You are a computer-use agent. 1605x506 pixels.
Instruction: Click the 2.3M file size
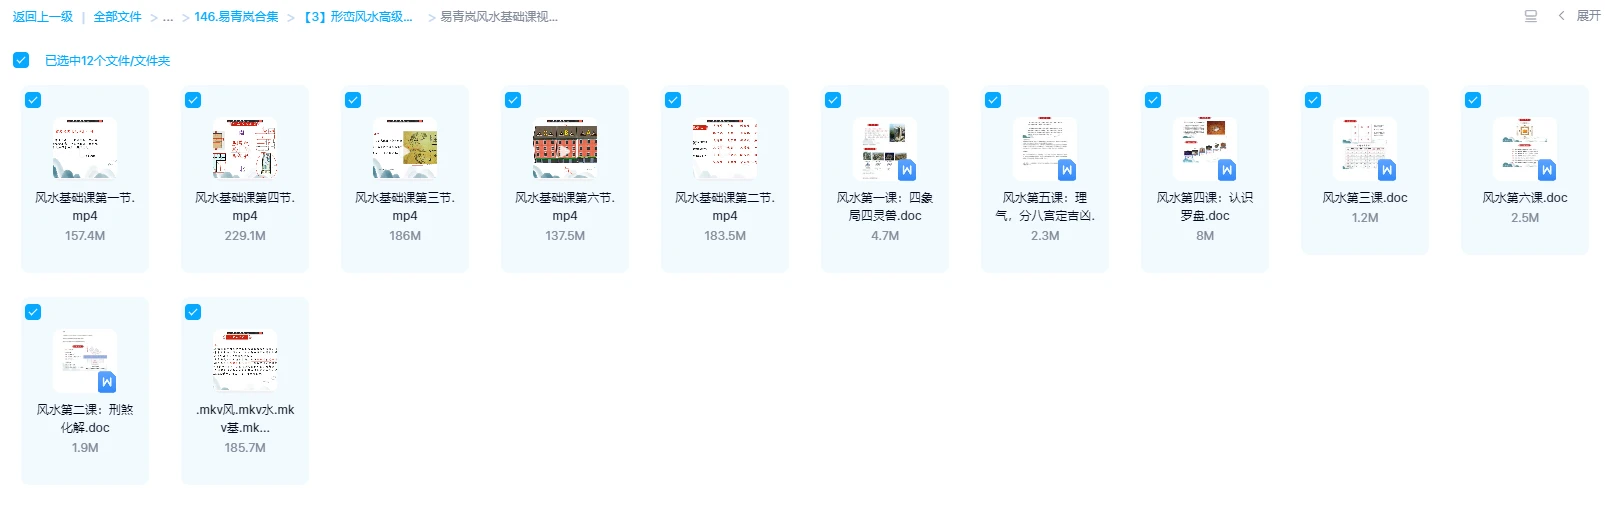[1045, 236]
